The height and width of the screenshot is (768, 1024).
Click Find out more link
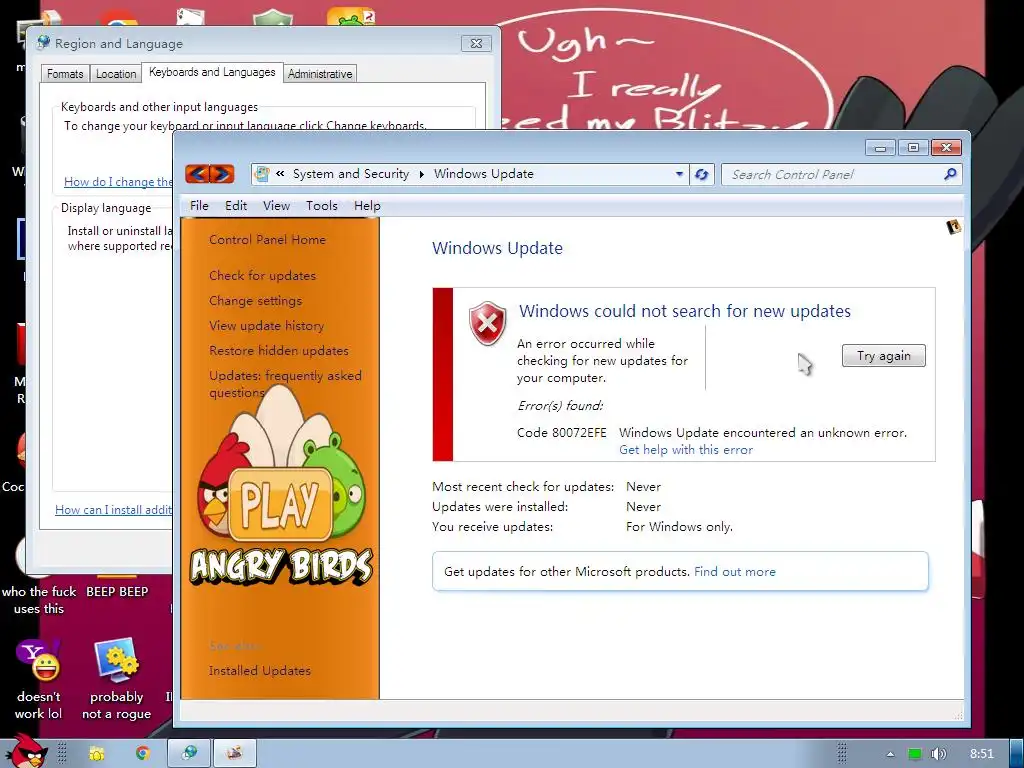(735, 572)
